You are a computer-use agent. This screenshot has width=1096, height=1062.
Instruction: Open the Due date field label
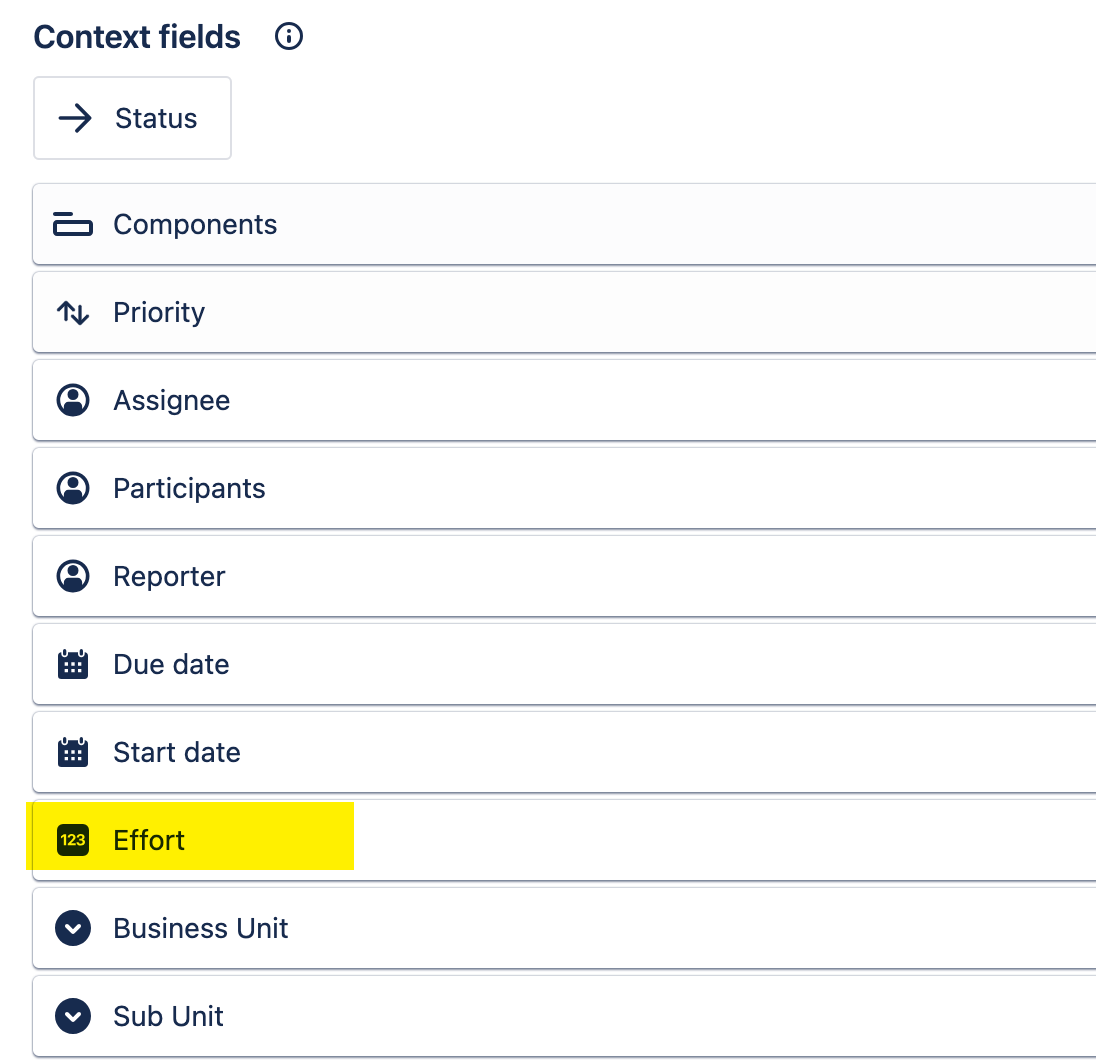tap(171, 664)
